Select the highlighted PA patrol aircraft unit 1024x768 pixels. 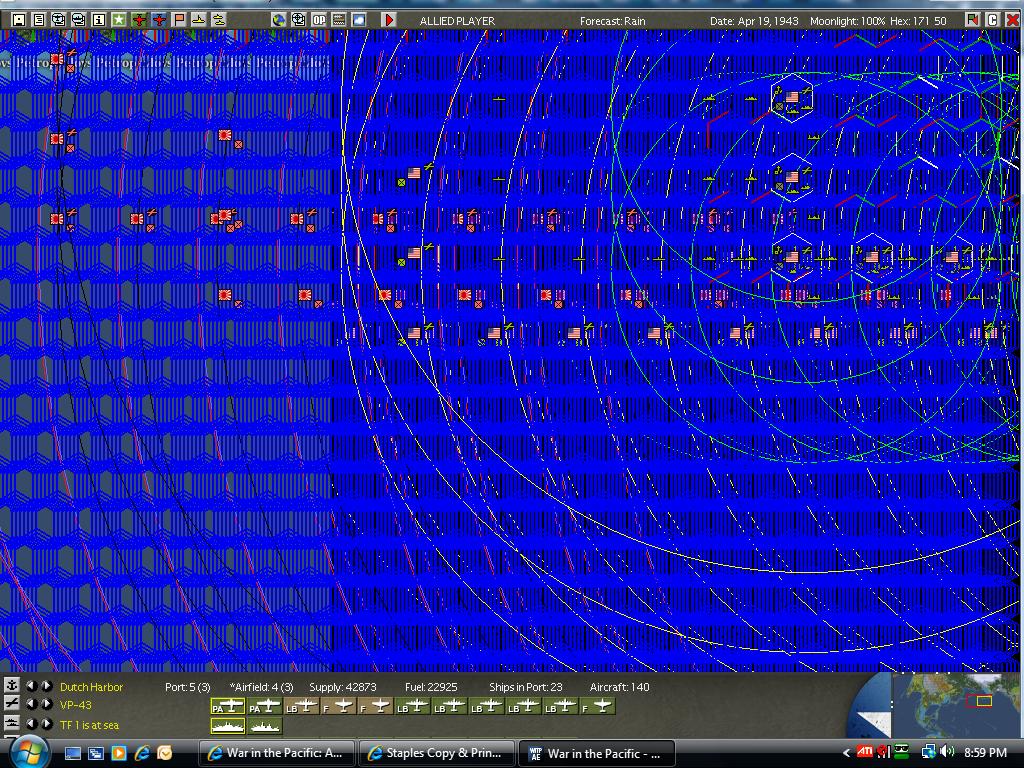228,707
